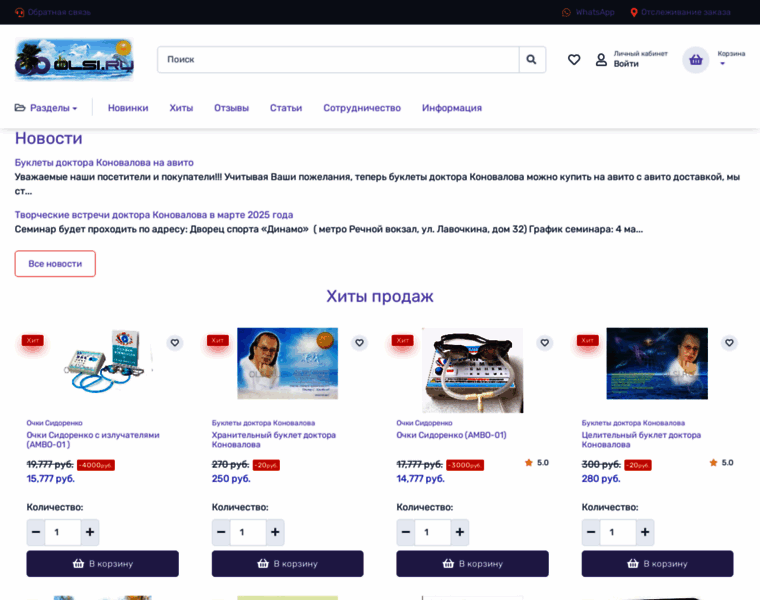Open news Творческие встречи доктора Коновалова

coord(154,215)
